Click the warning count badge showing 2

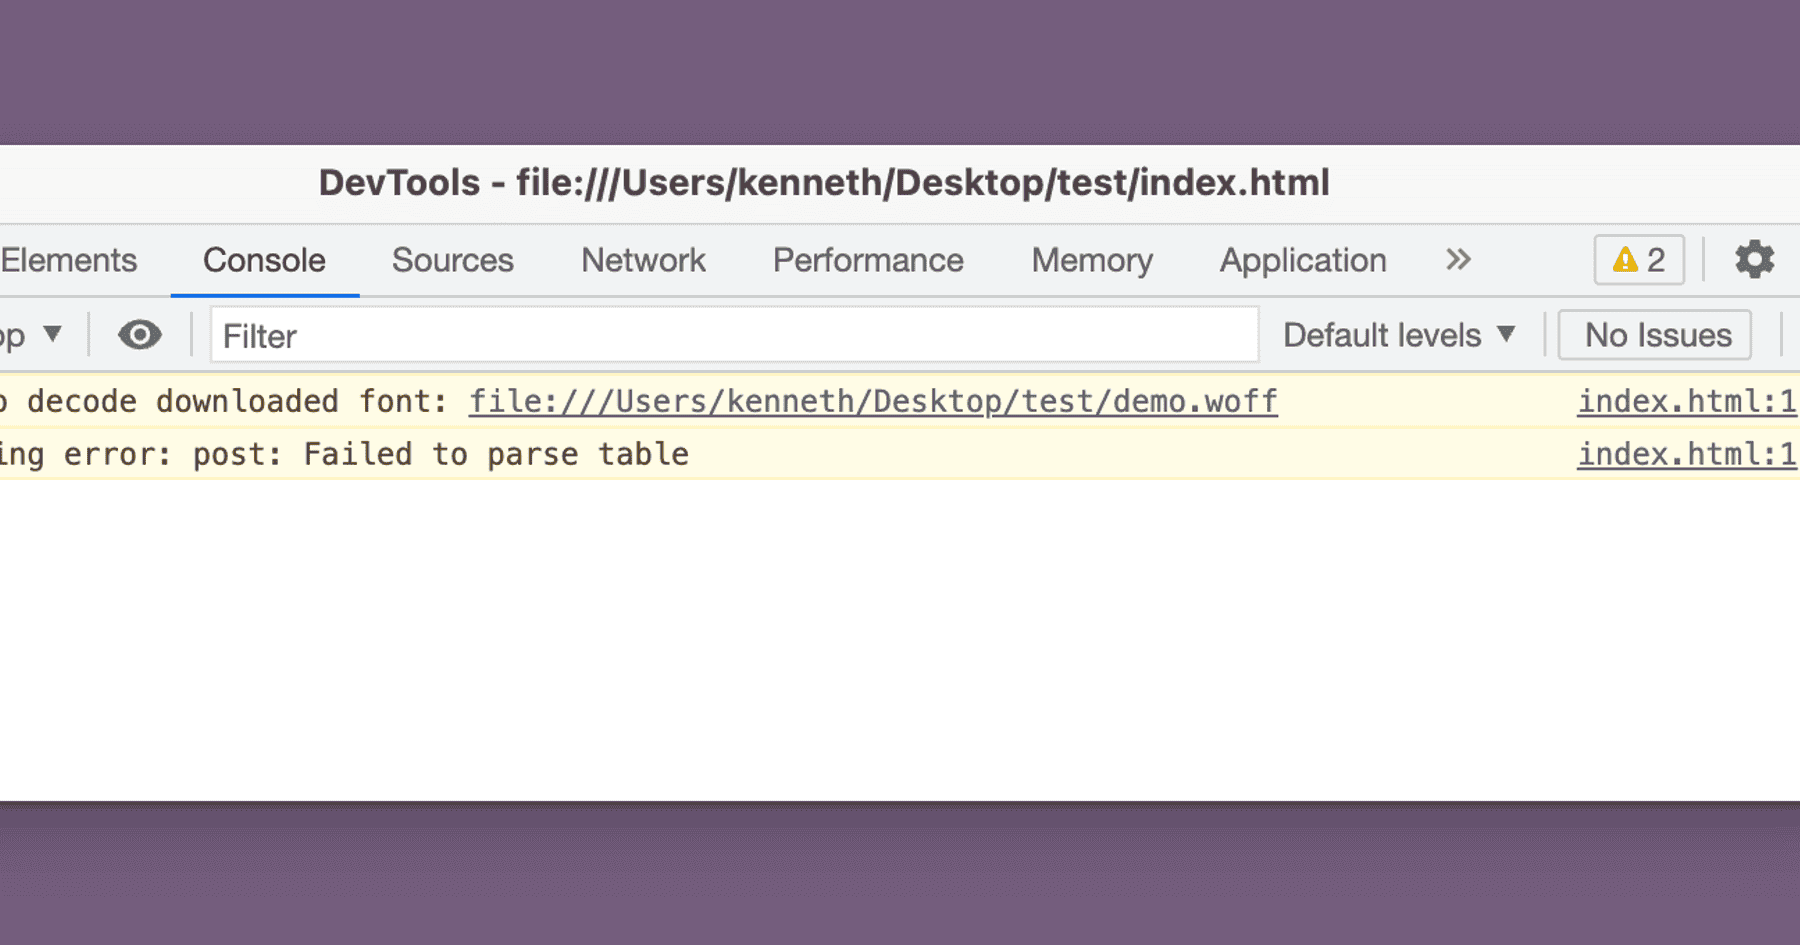1638,260
